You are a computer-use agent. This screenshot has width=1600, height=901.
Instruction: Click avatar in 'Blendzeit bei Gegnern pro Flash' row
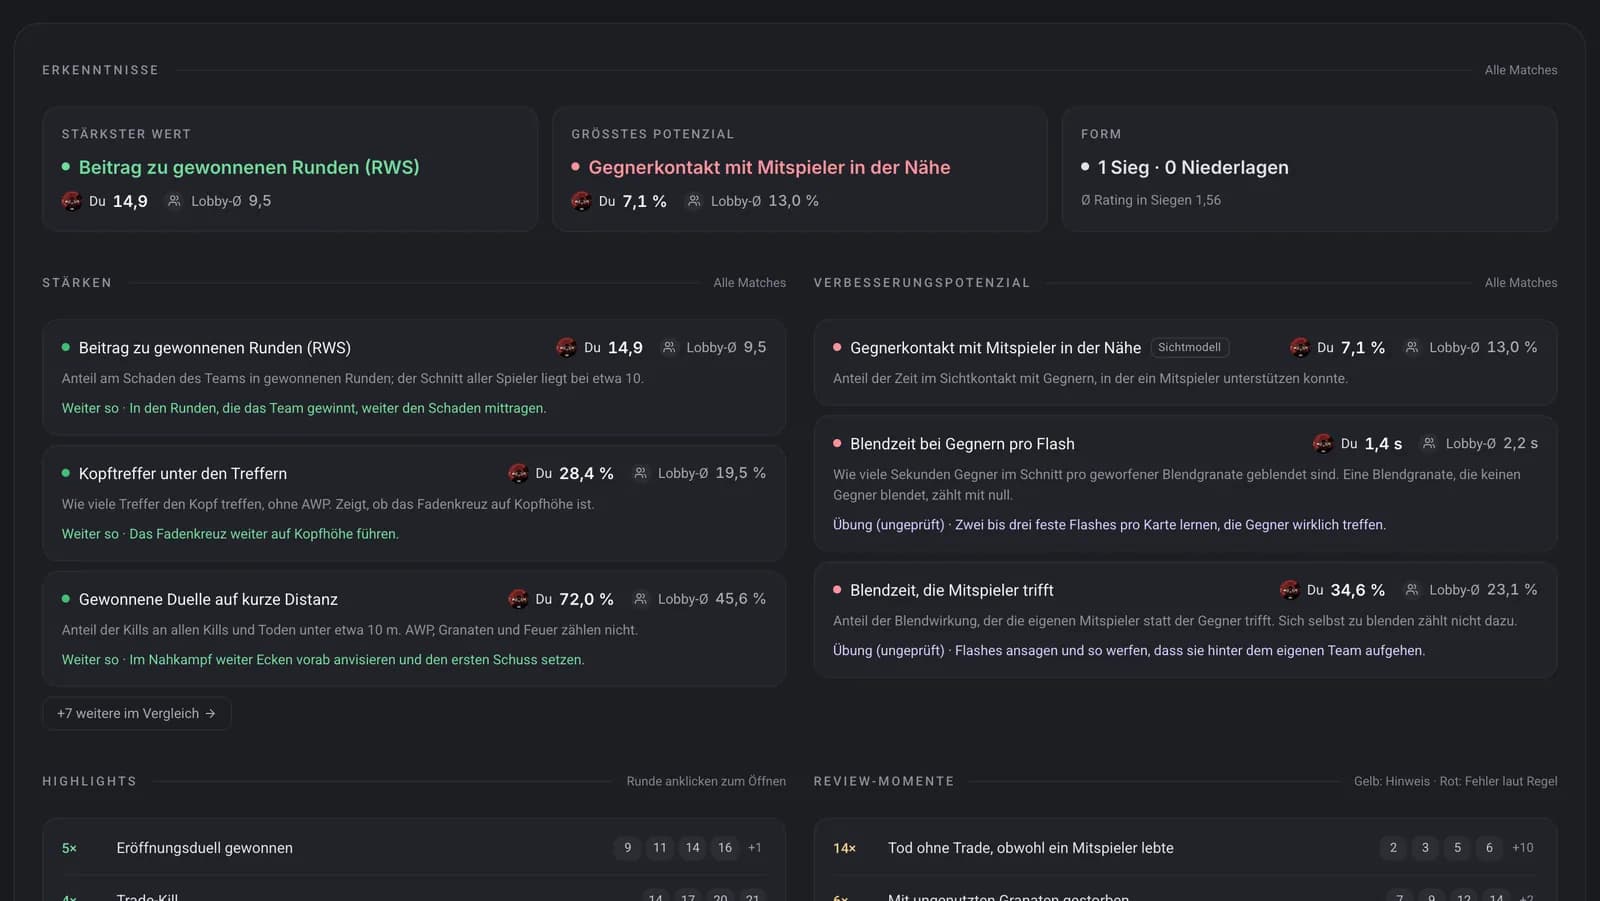click(x=1323, y=443)
